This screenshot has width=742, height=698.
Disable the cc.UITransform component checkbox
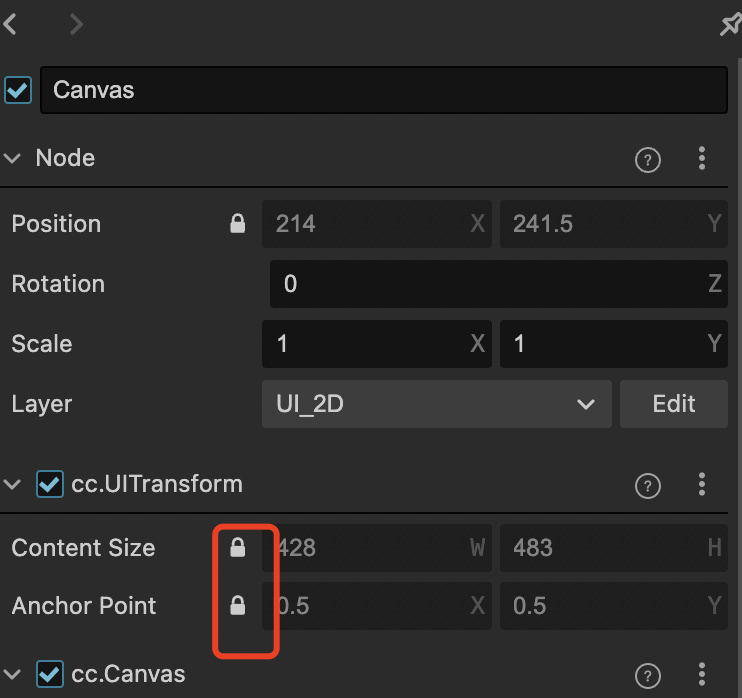pyautogui.click(x=50, y=485)
